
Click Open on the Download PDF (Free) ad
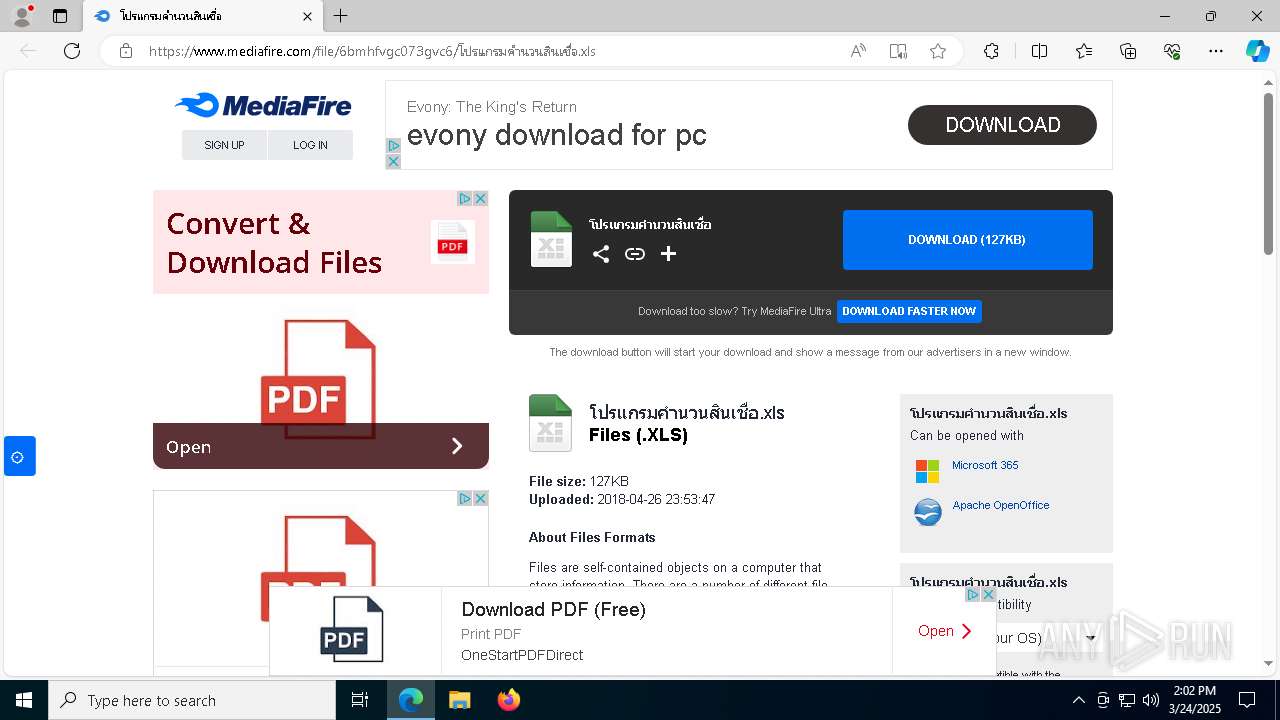coord(945,631)
